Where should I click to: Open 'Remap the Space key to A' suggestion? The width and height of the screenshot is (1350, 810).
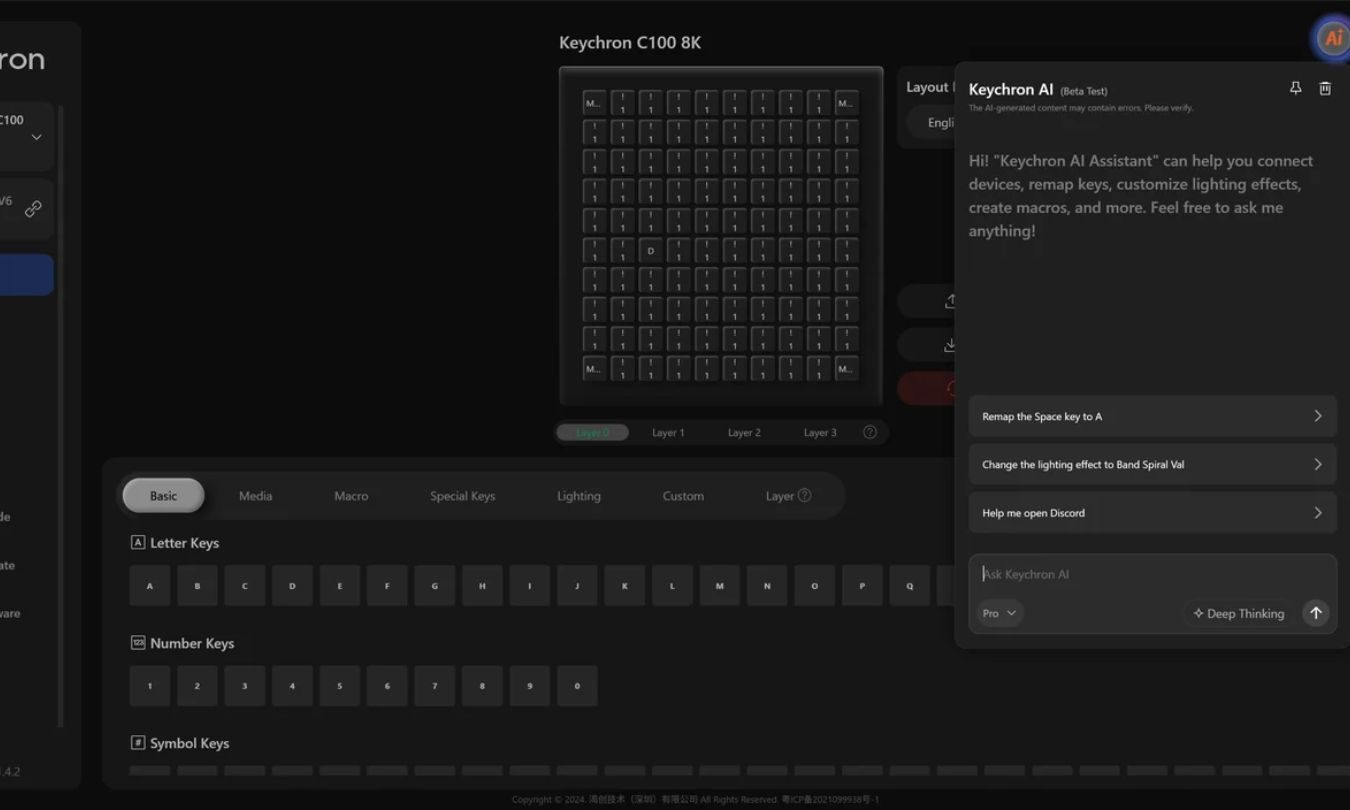(1152, 416)
